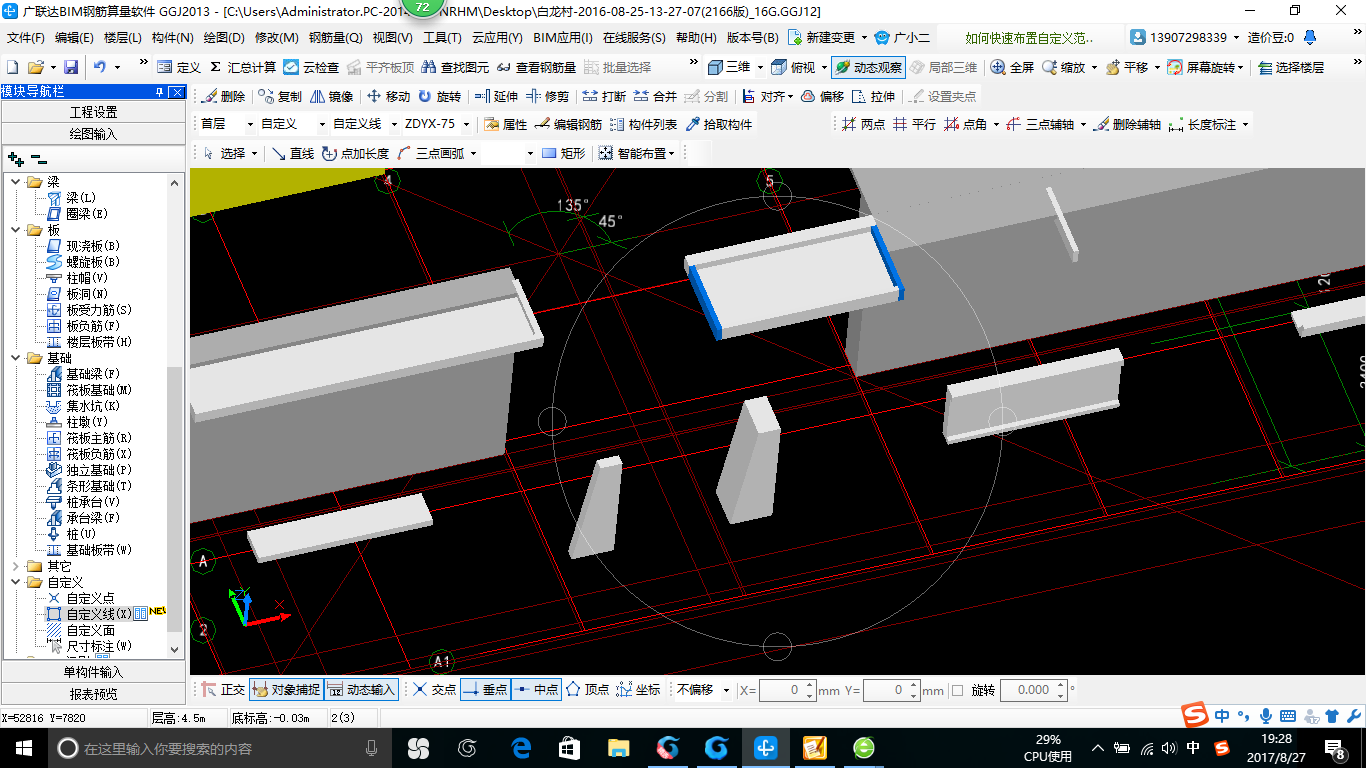Open the 三维 view dropdown arrow
Screen dimensions: 1366x768
pyautogui.click(x=760, y=67)
